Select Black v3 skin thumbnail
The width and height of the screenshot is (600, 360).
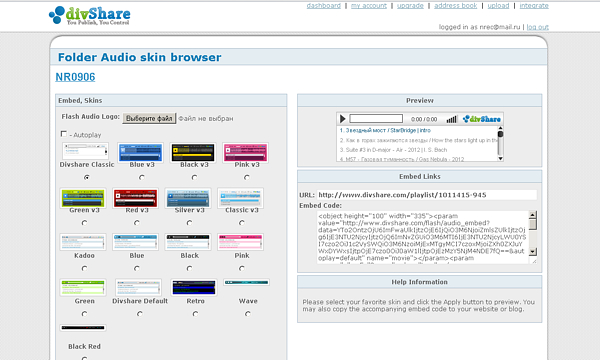pyautogui.click(x=193, y=152)
